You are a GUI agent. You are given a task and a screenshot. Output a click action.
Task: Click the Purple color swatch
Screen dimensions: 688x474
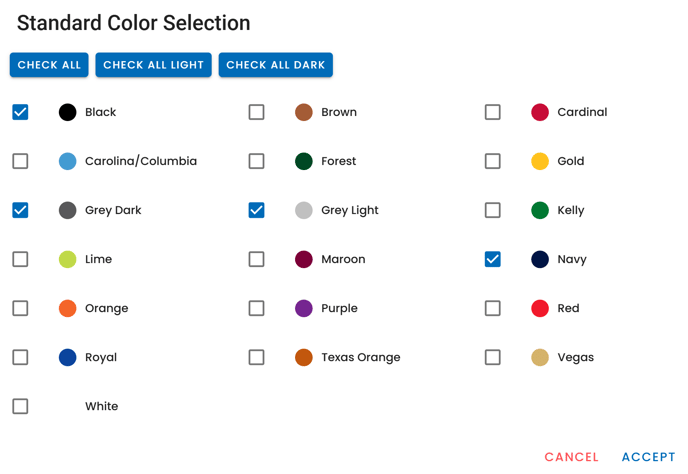[x=304, y=308]
